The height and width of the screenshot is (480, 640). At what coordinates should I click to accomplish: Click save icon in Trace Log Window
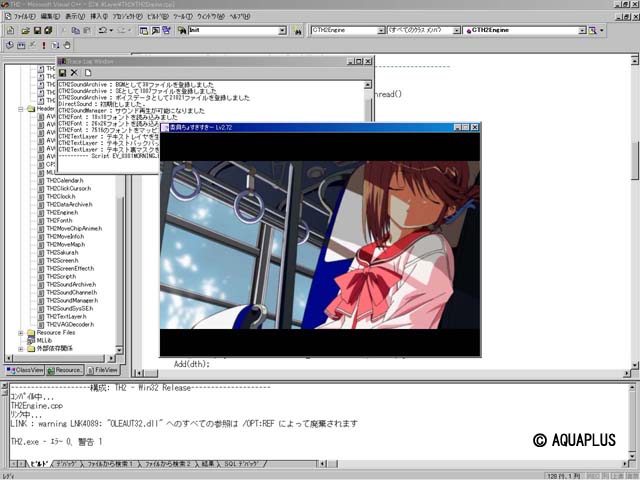(x=62, y=73)
